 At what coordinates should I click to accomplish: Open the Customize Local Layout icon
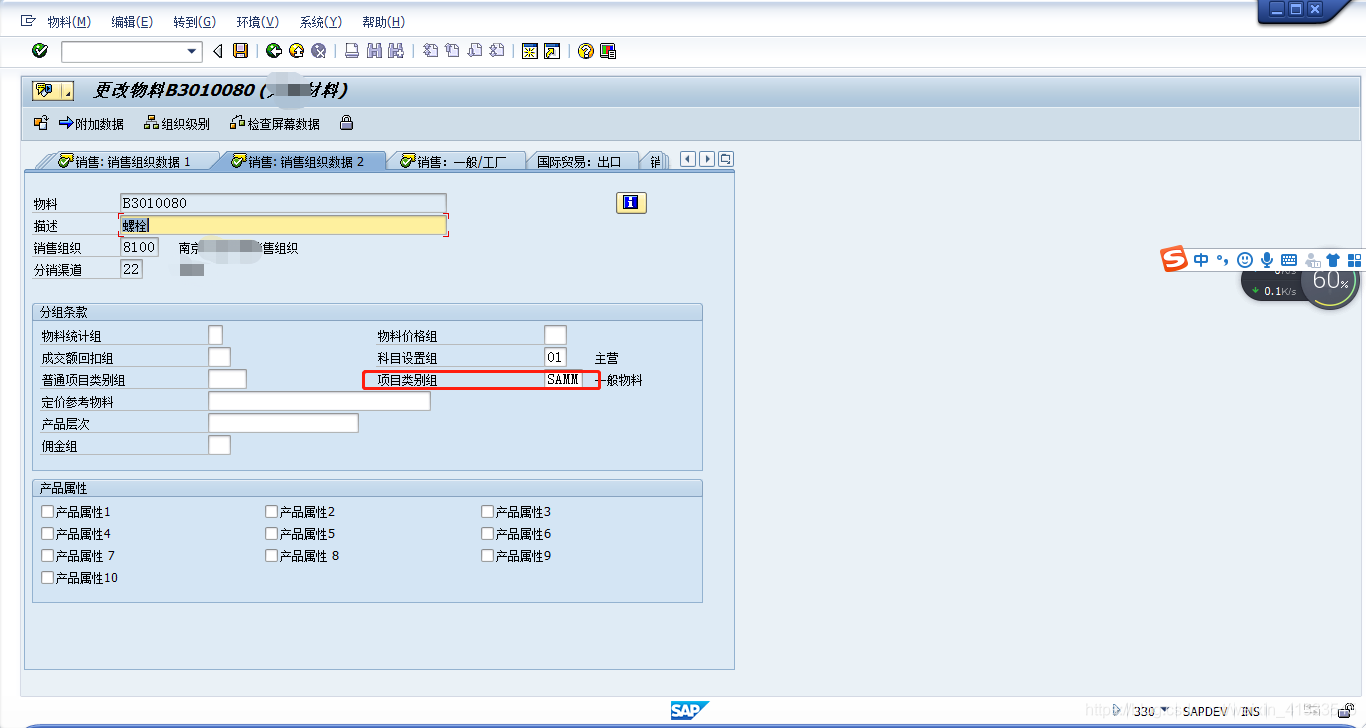click(608, 51)
